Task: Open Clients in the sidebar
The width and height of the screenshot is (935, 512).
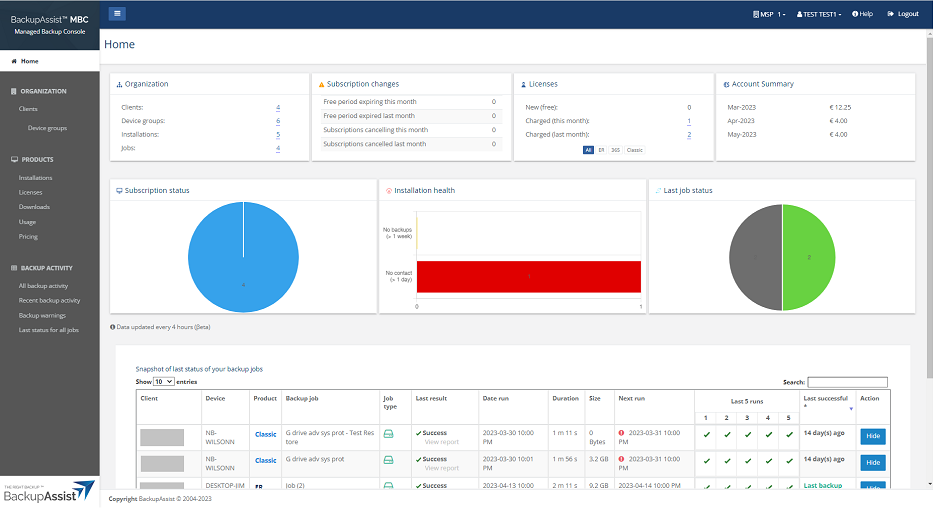Action: (x=28, y=109)
